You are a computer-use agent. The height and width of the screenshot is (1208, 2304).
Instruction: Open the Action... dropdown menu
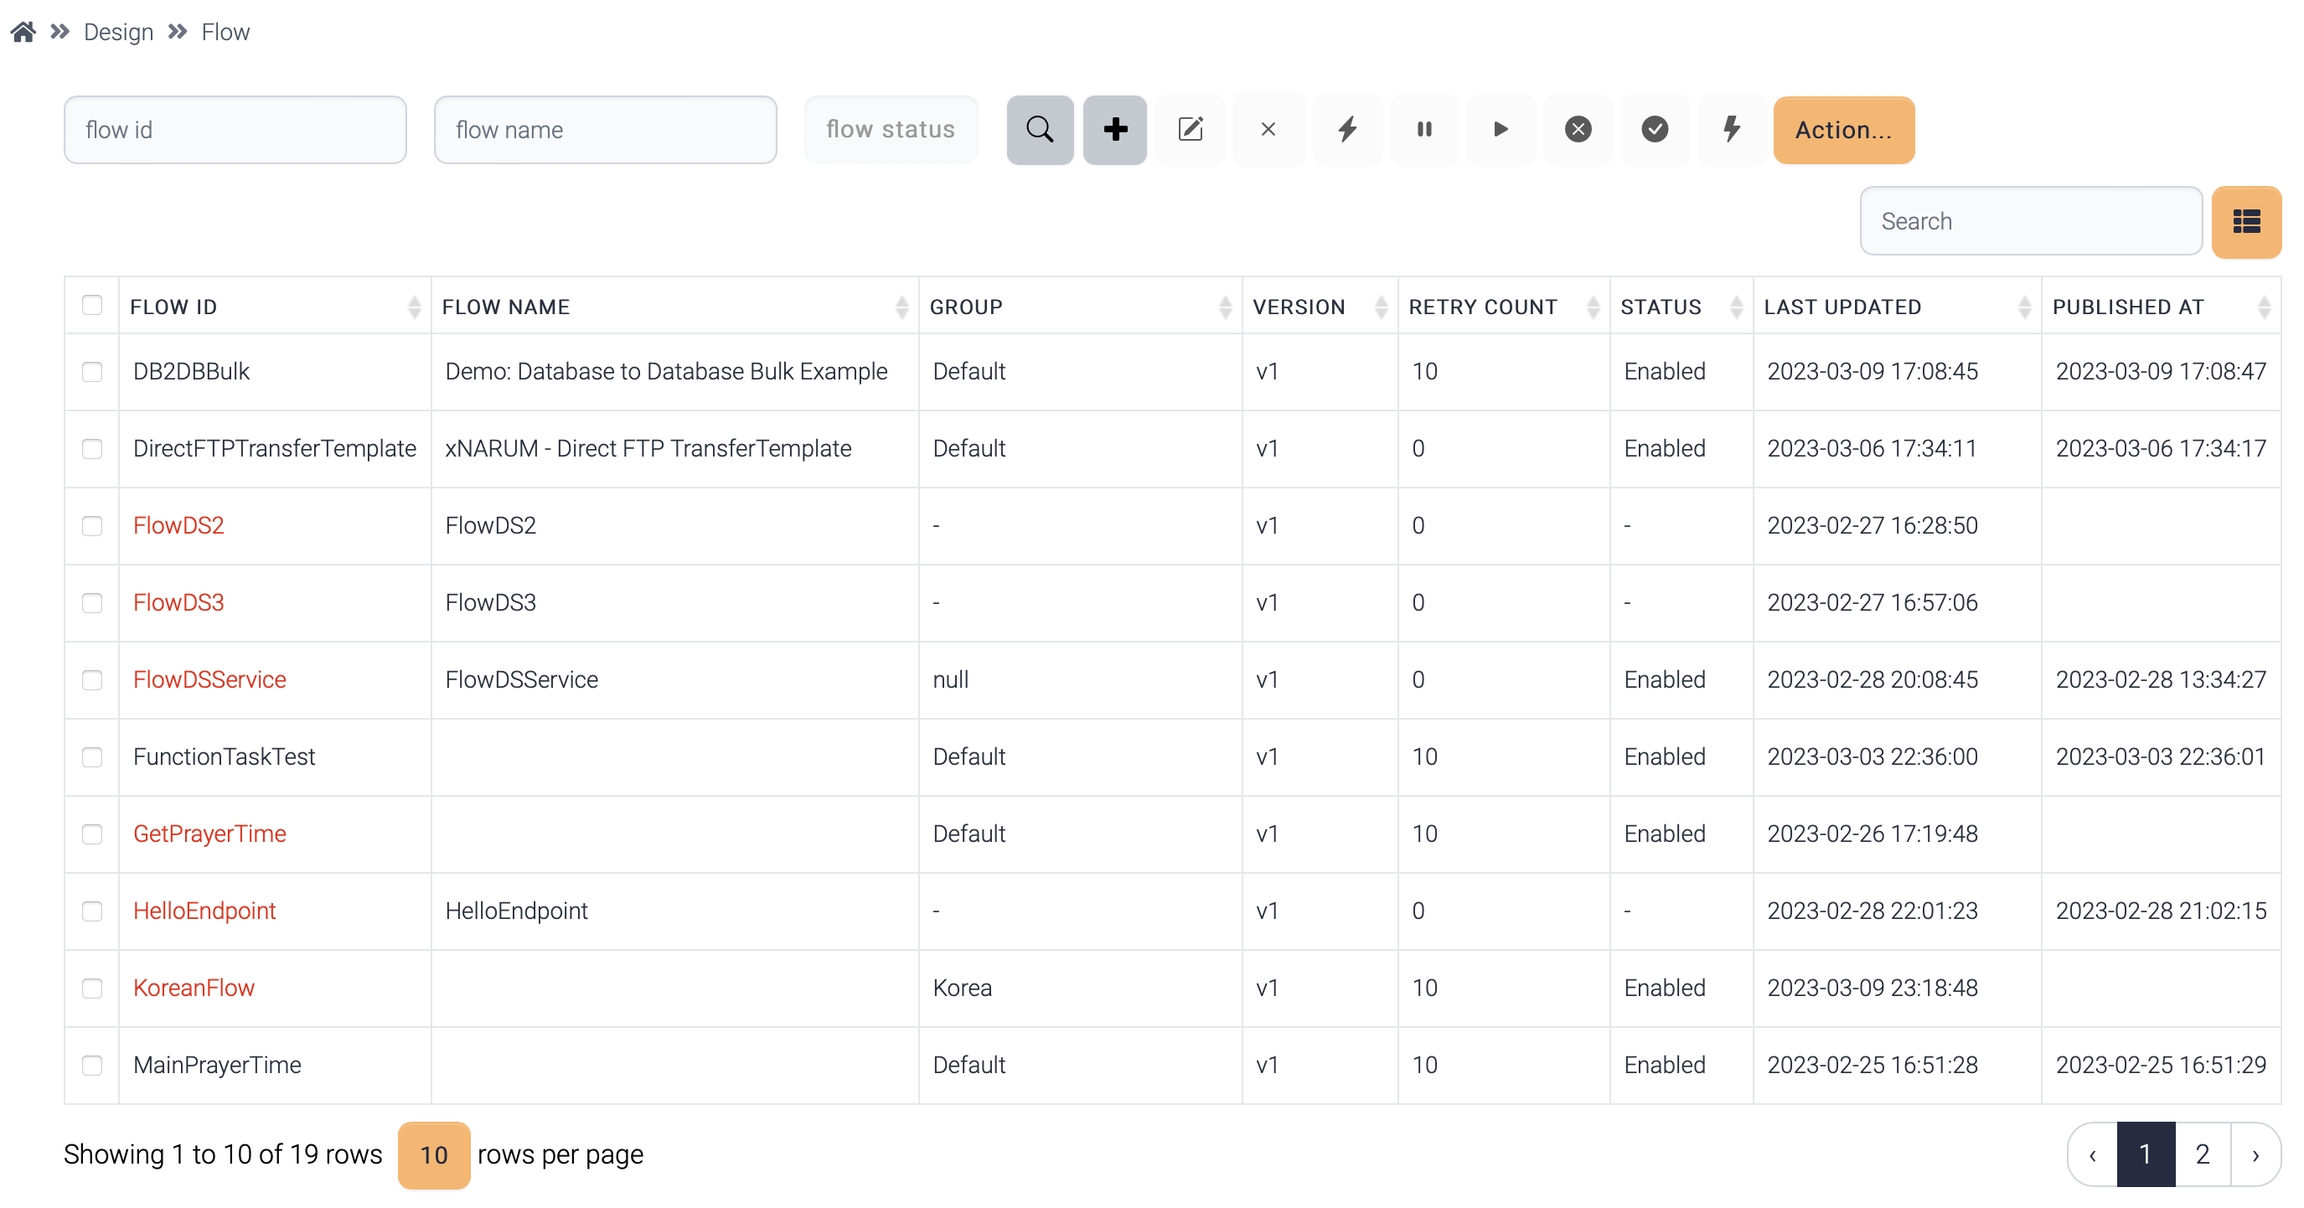point(1843,130)
